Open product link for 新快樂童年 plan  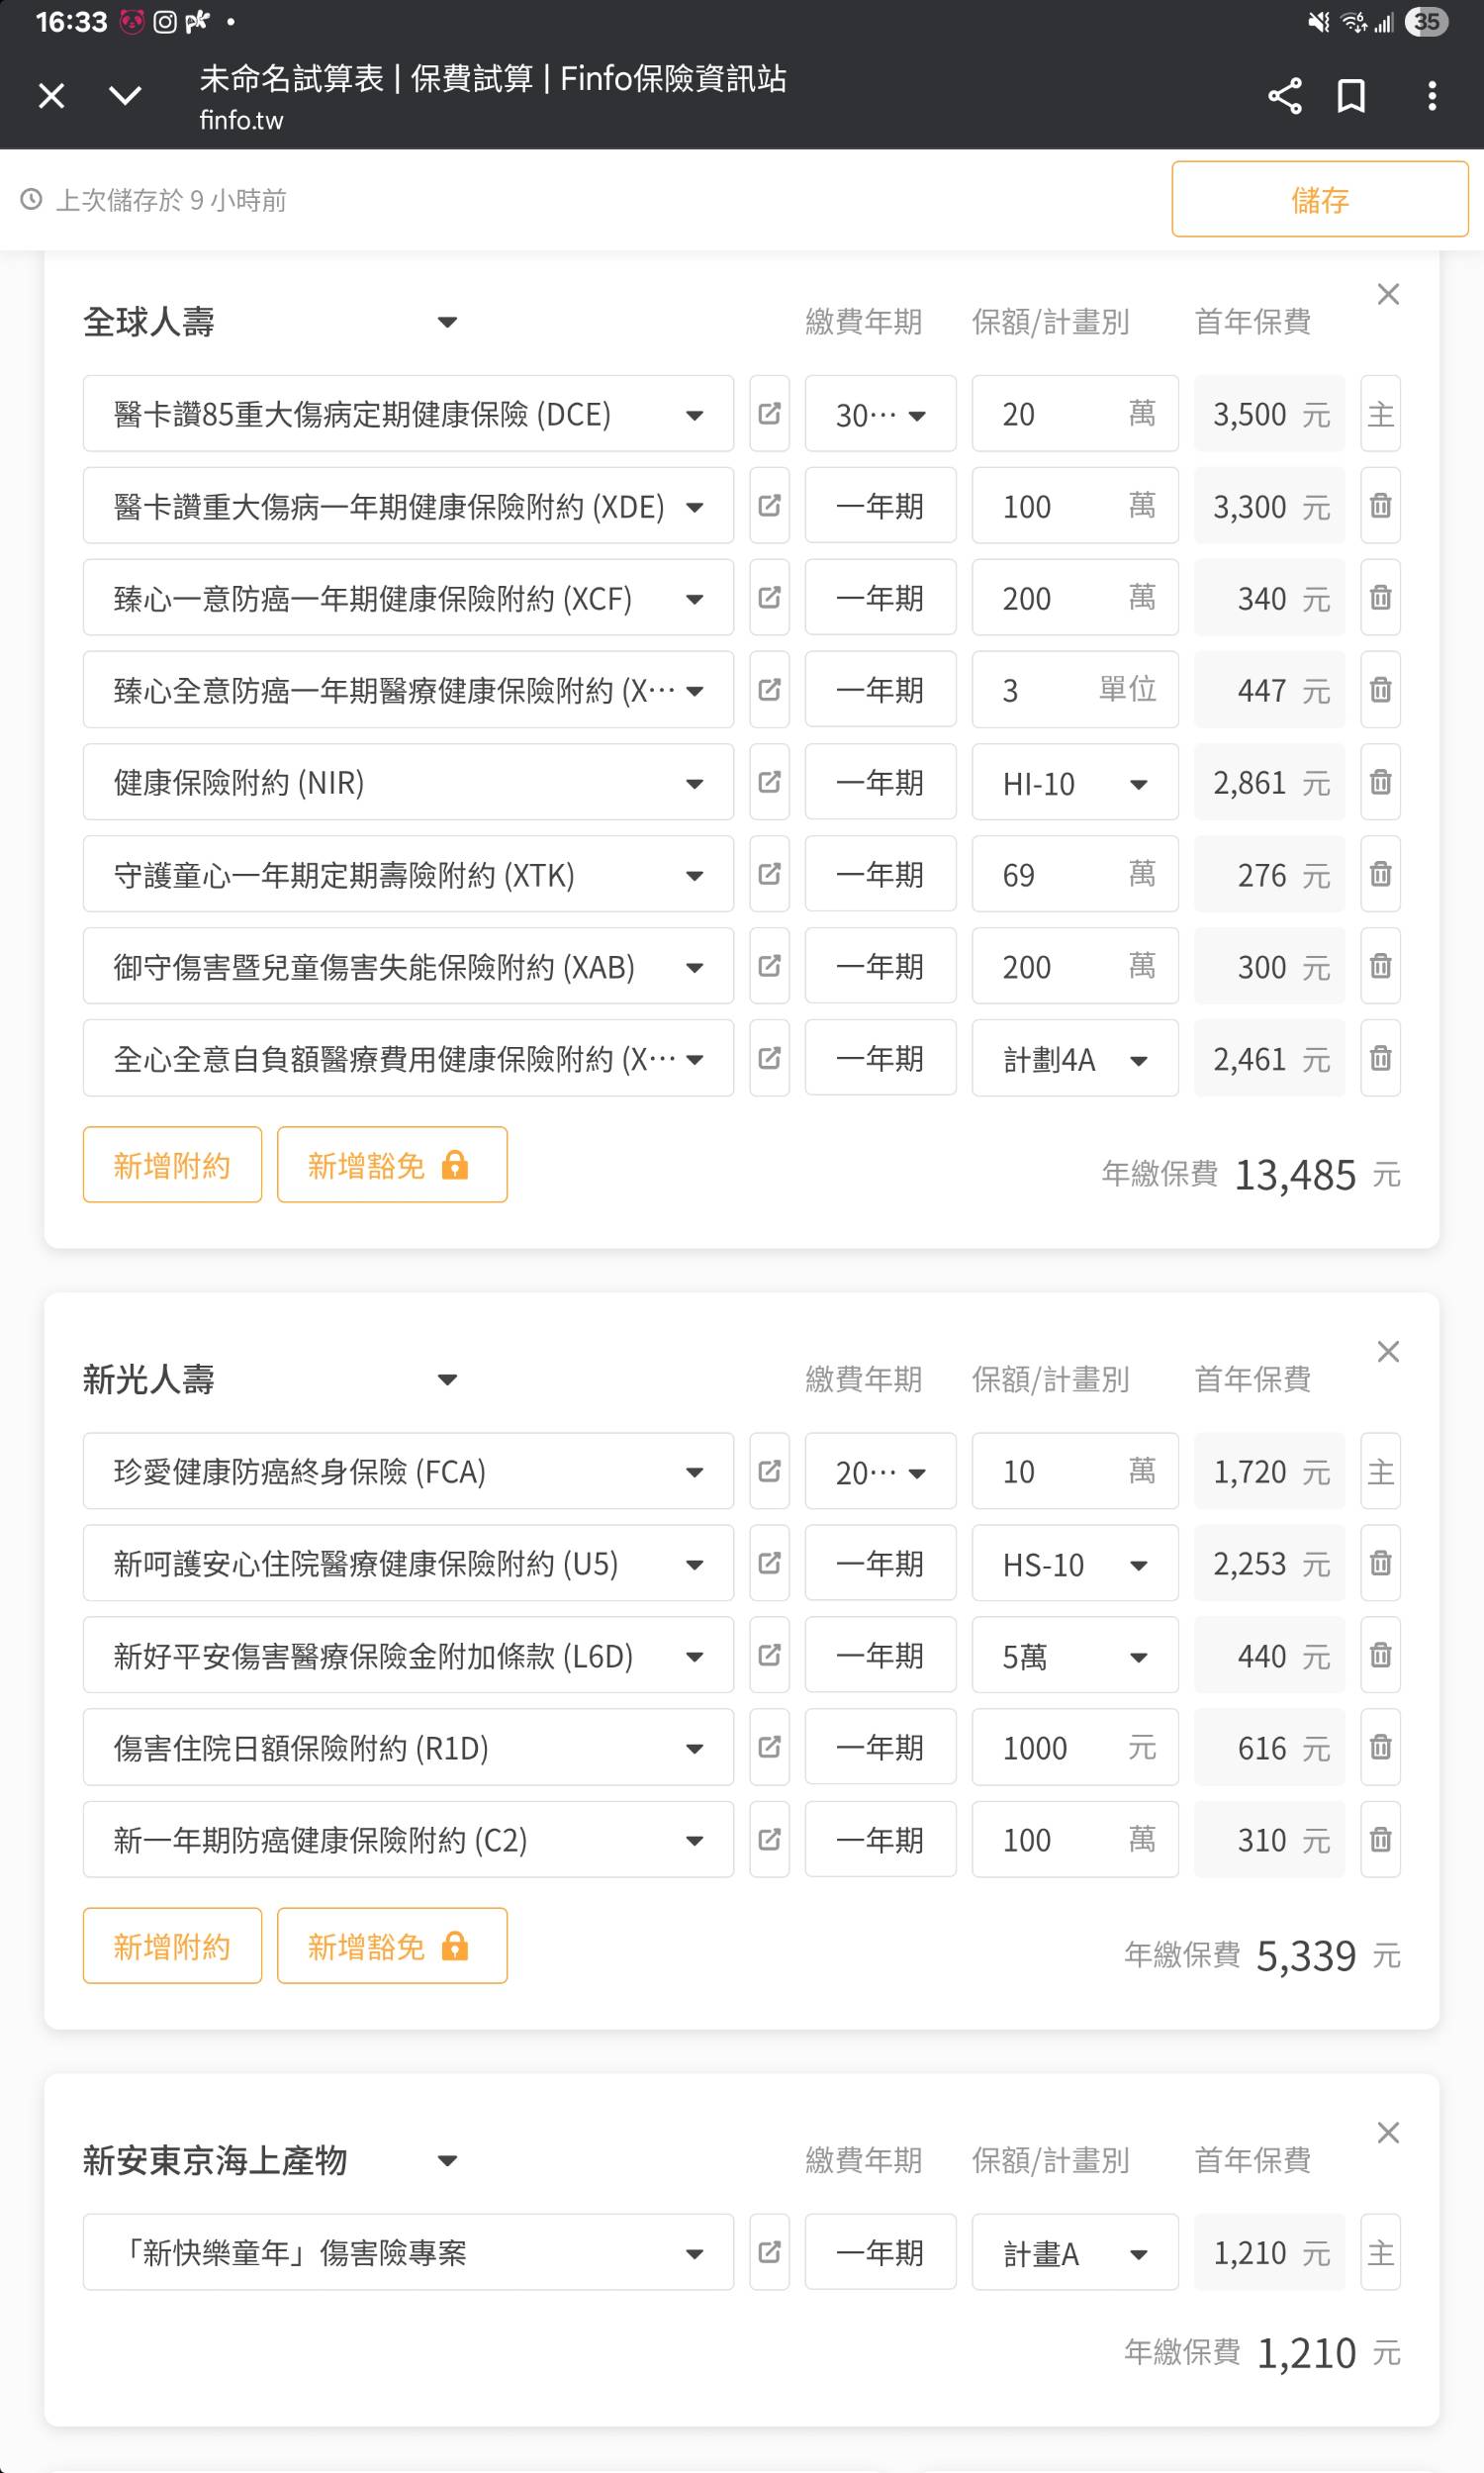pos(769,2252)
